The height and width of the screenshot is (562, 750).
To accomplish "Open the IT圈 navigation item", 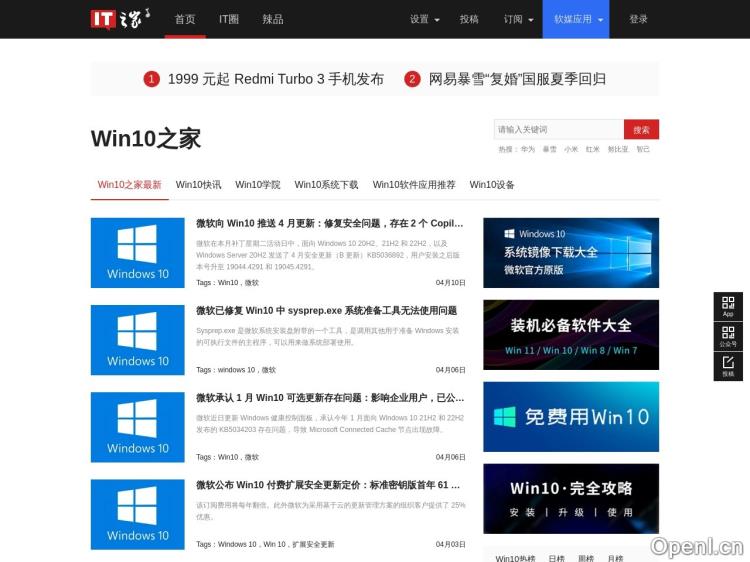I will [x=229, y=19].
